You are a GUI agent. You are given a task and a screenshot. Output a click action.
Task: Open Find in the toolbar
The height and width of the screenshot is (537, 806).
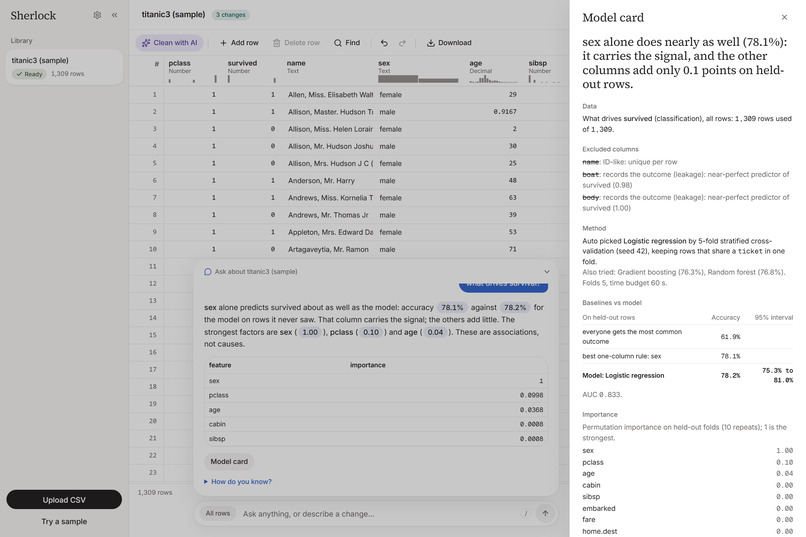coord(347,43)
